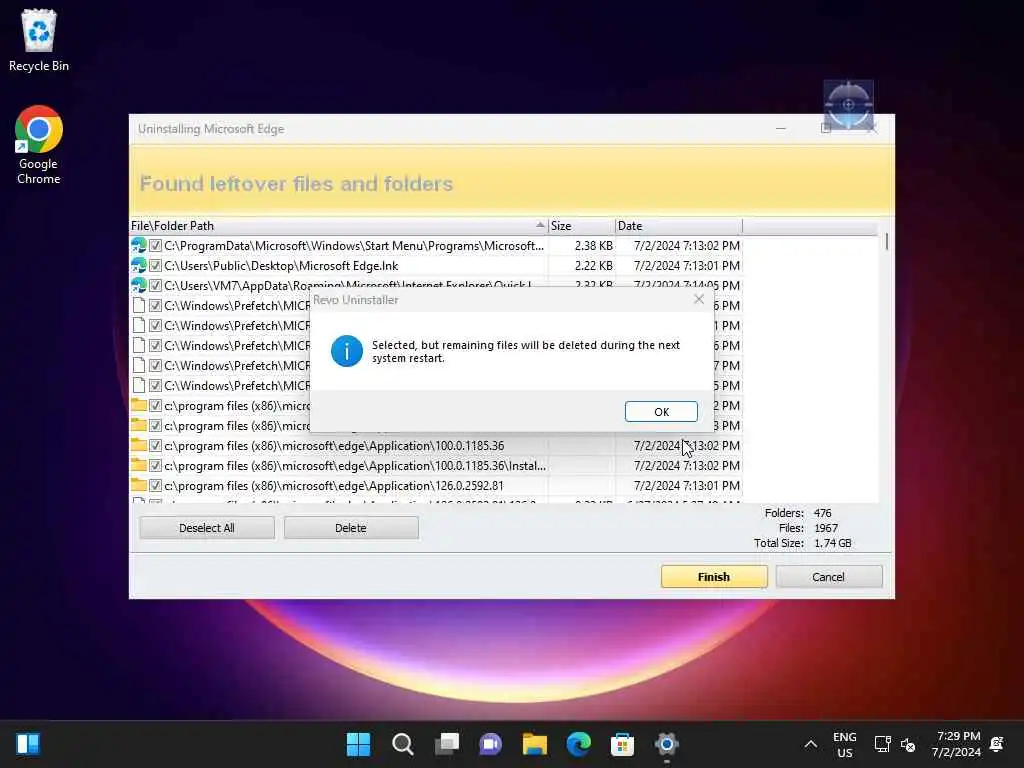This screenshot has height=768, width=1024.
Task: Click the Hunter Mode crosshair overlay icon
Action: (x=848, y=104)
